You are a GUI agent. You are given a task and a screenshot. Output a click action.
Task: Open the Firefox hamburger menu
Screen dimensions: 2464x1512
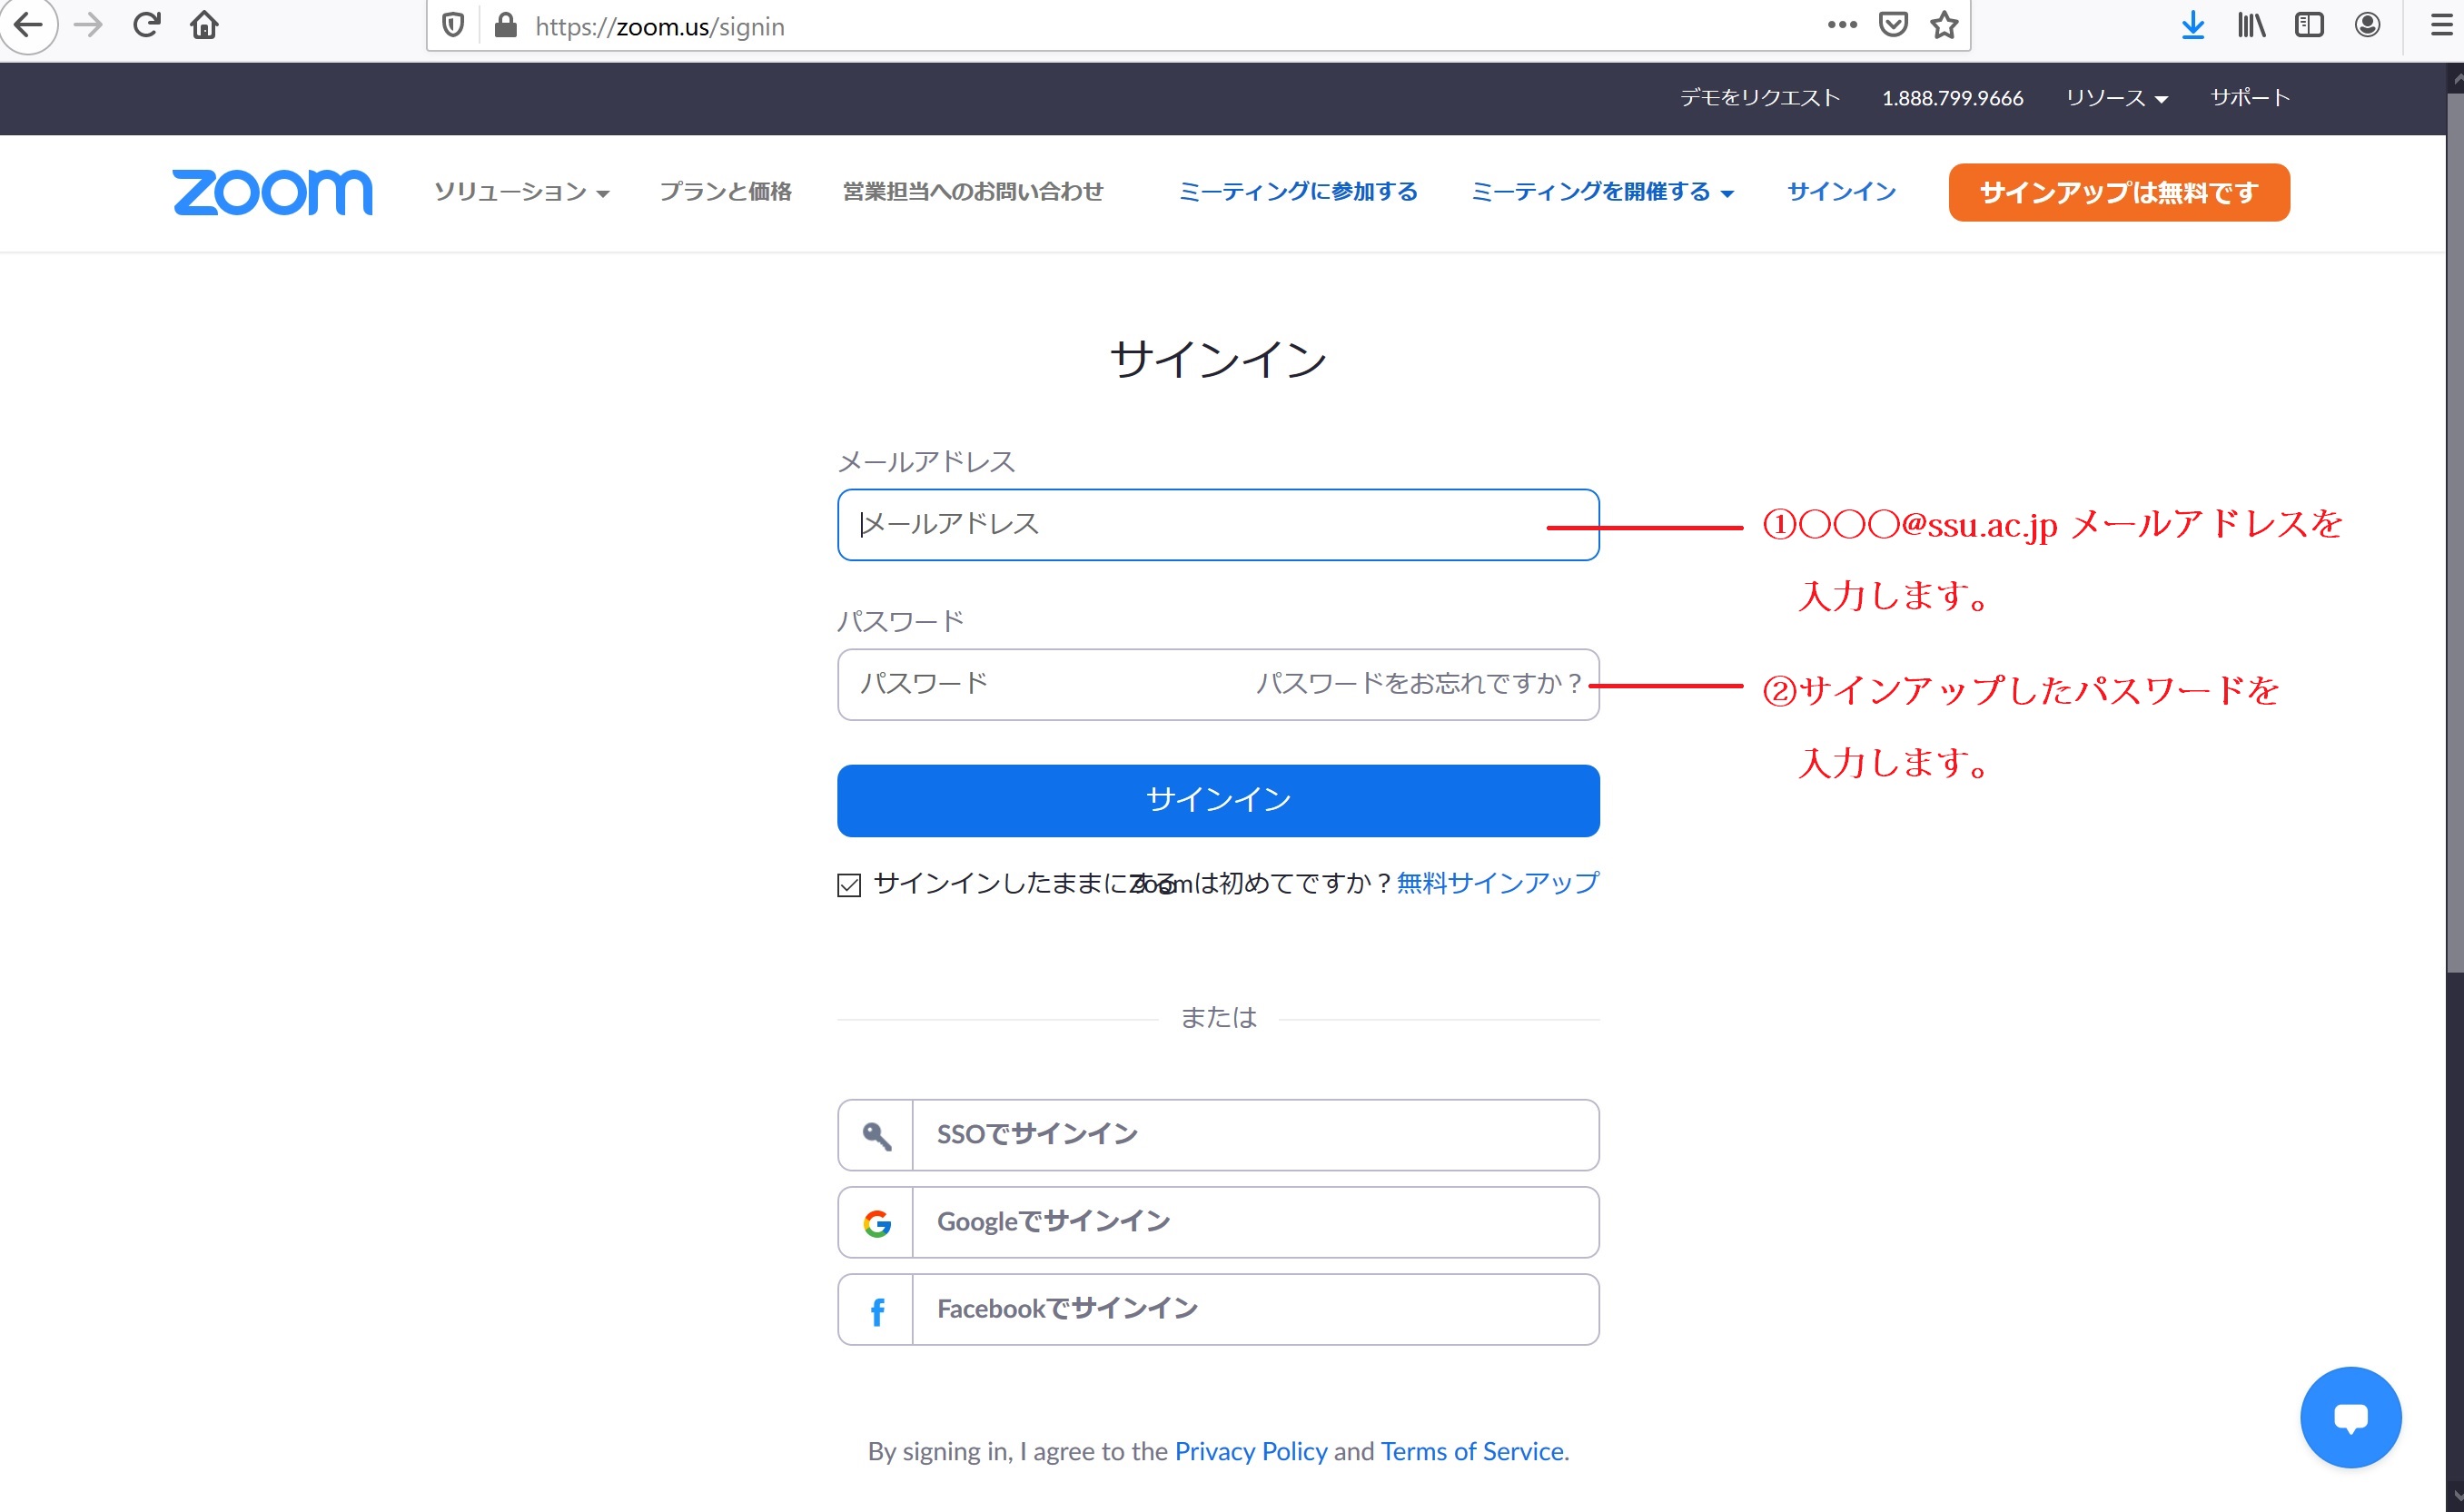pyautogui.click(x=2441, y=25)
